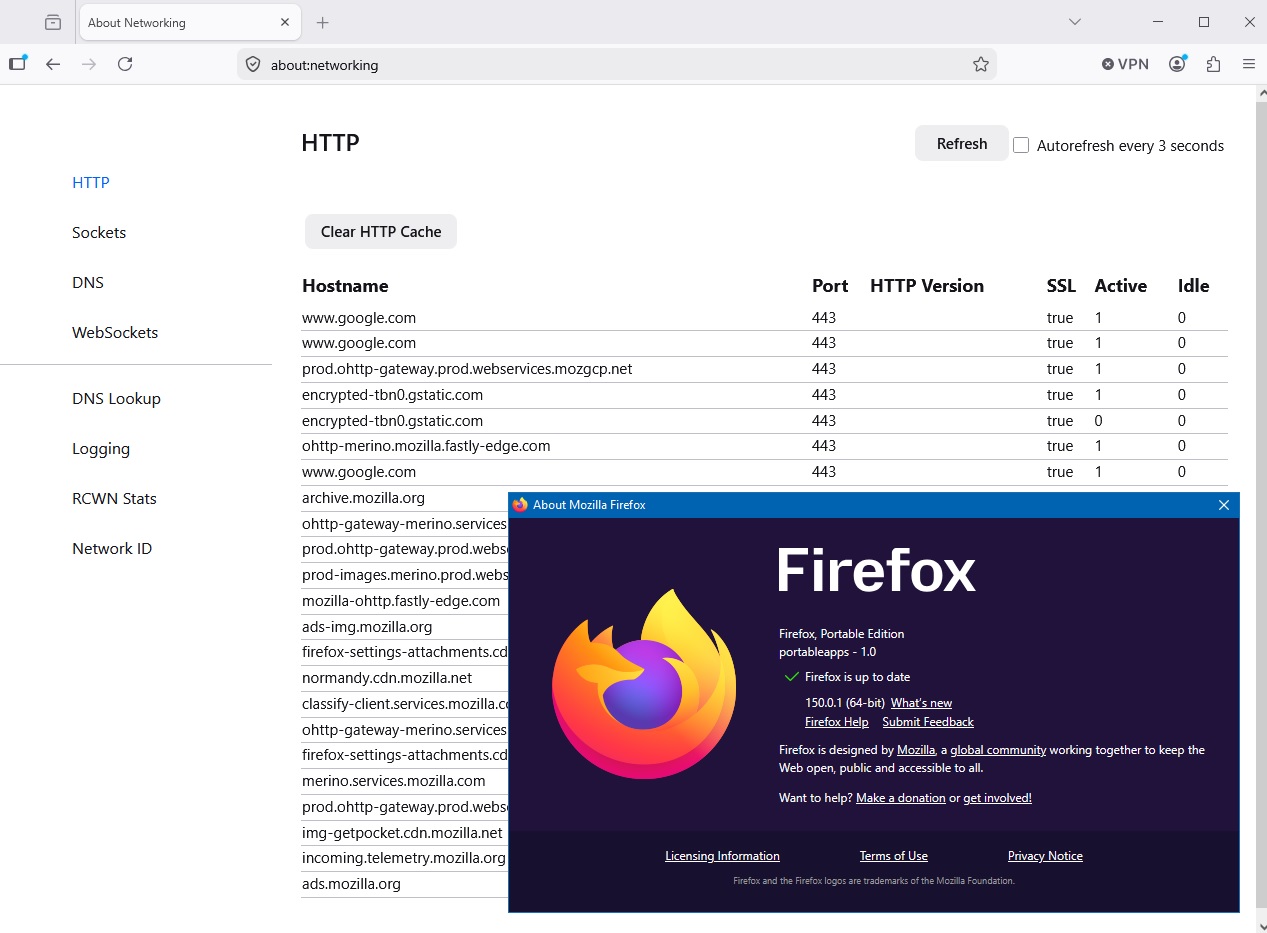
Task: Open the VPN toolbar button
Action: 1126,64
